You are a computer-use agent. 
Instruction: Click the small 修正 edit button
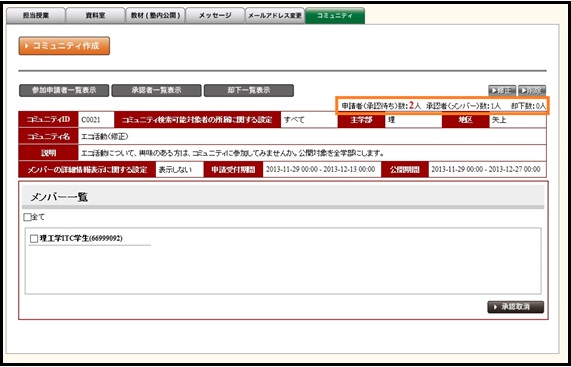coord(502,90)
